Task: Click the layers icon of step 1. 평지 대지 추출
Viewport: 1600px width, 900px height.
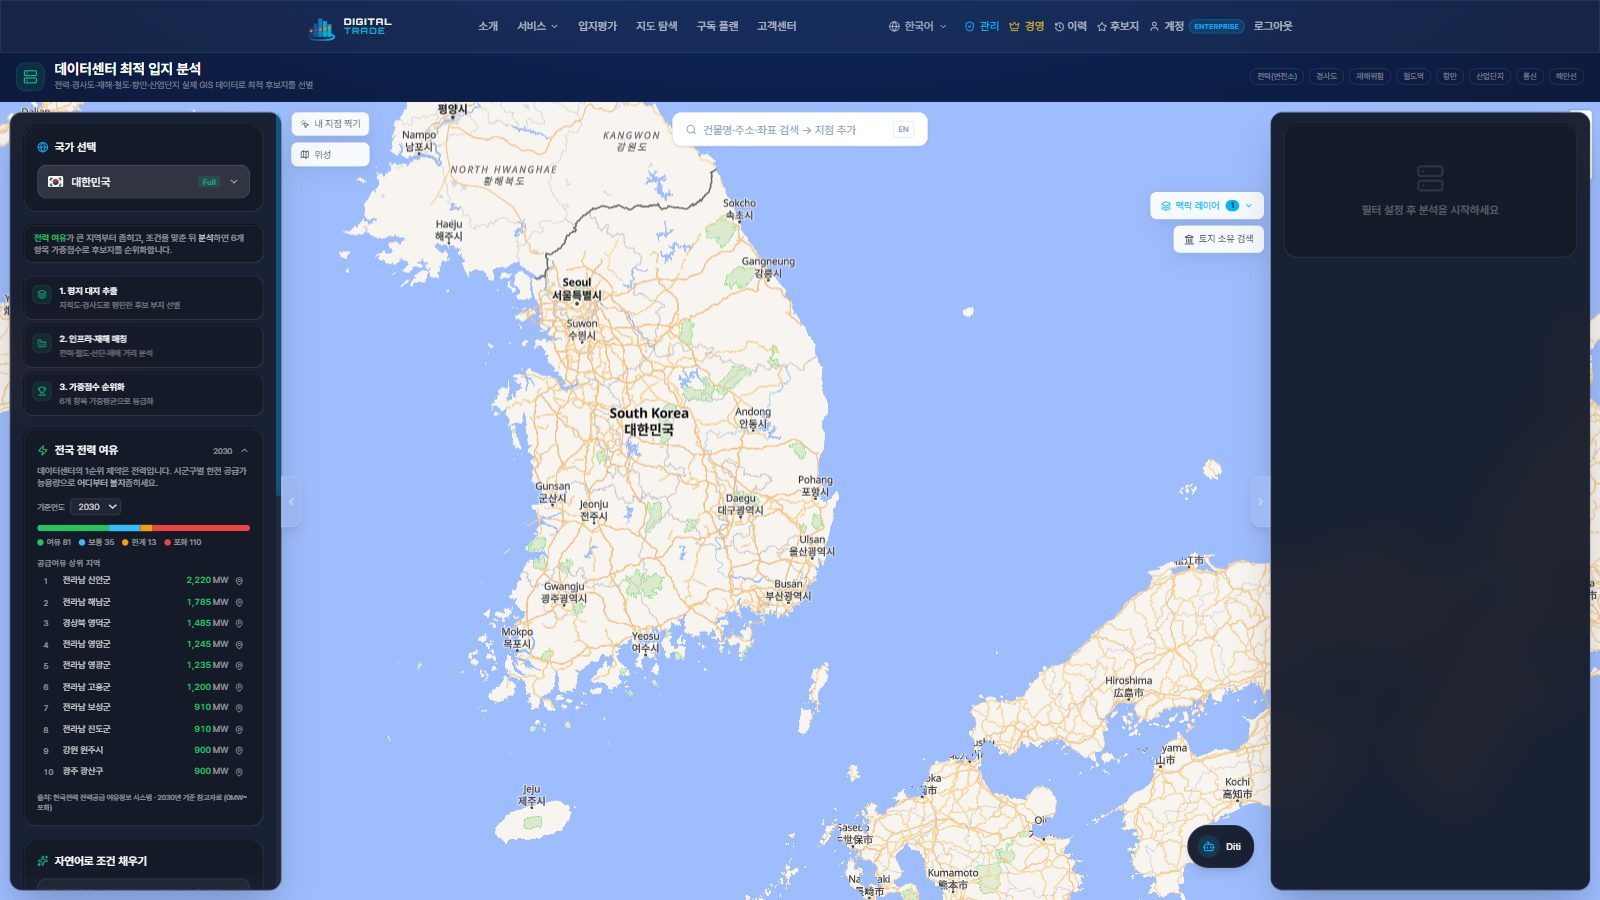Action: pyautogui.click(x=42, y=295)
